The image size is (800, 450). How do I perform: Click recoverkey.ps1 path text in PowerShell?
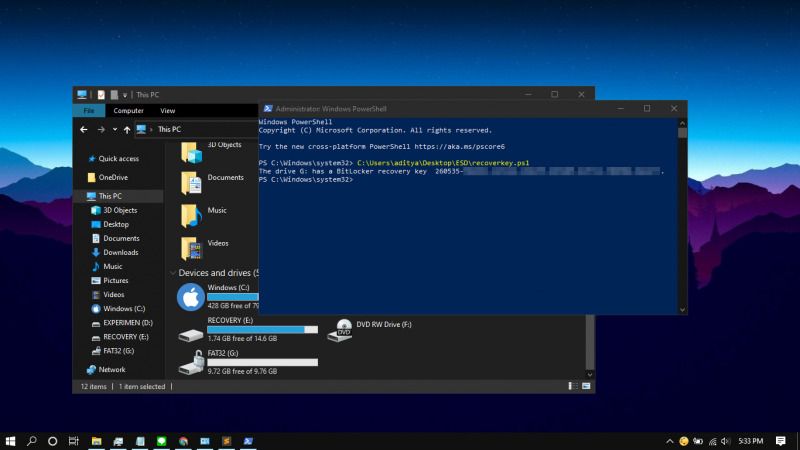443,163
